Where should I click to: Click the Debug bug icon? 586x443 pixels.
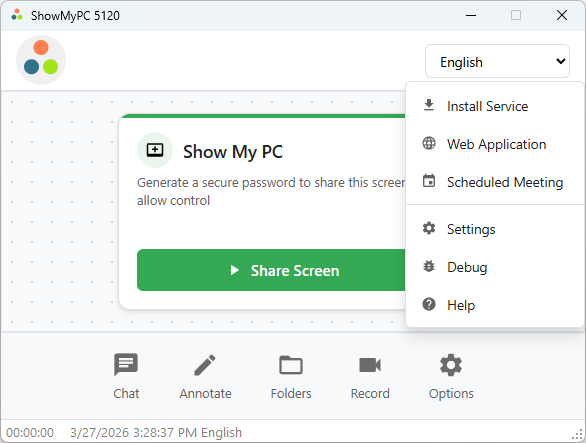tap(429, 266)
